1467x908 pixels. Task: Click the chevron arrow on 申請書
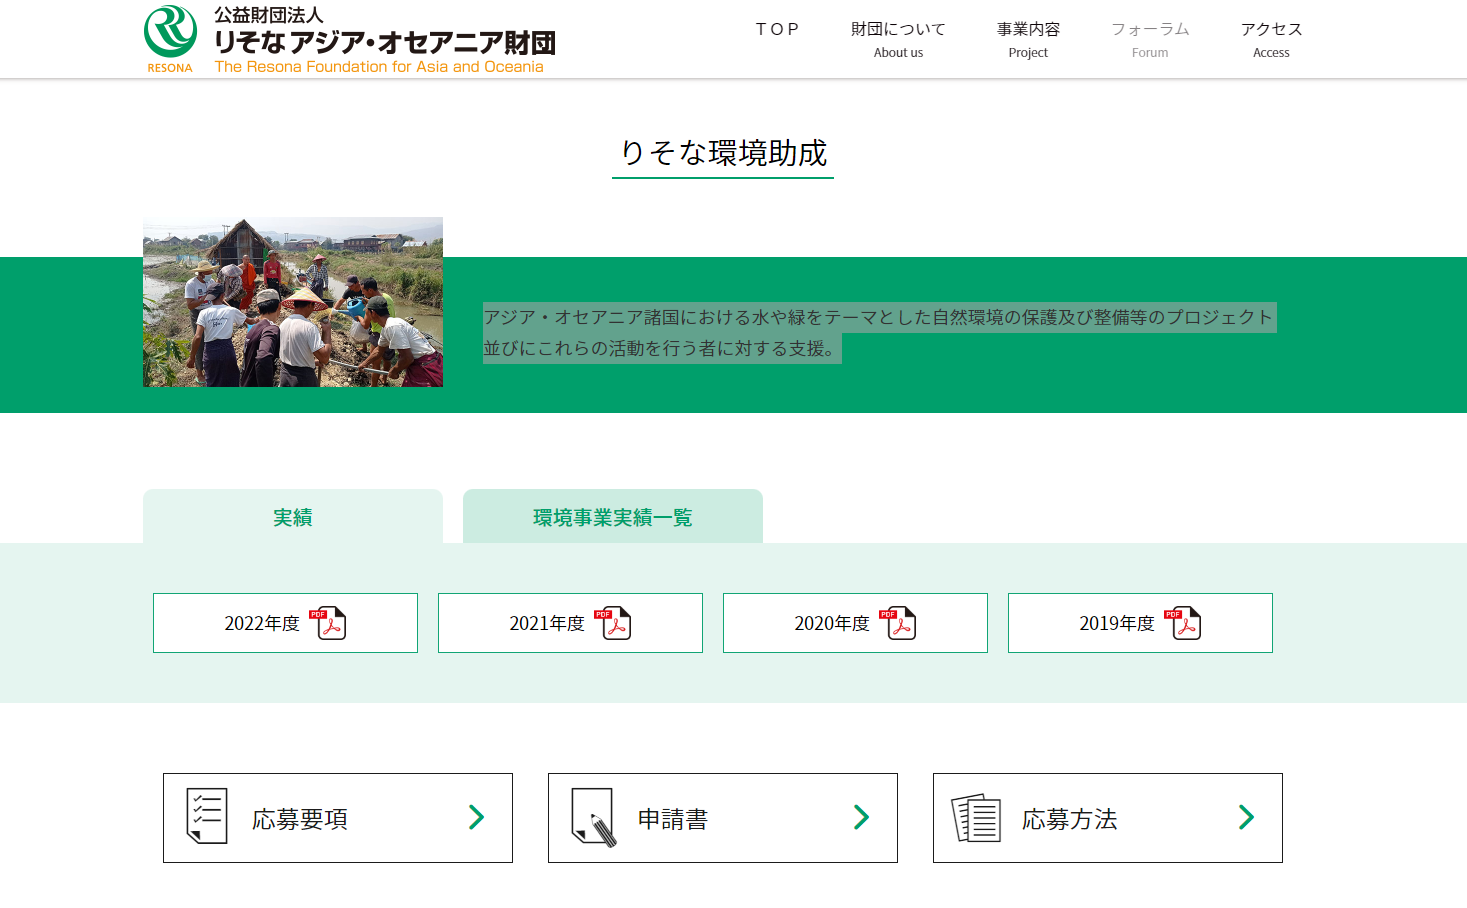click(x=861, y=818)
